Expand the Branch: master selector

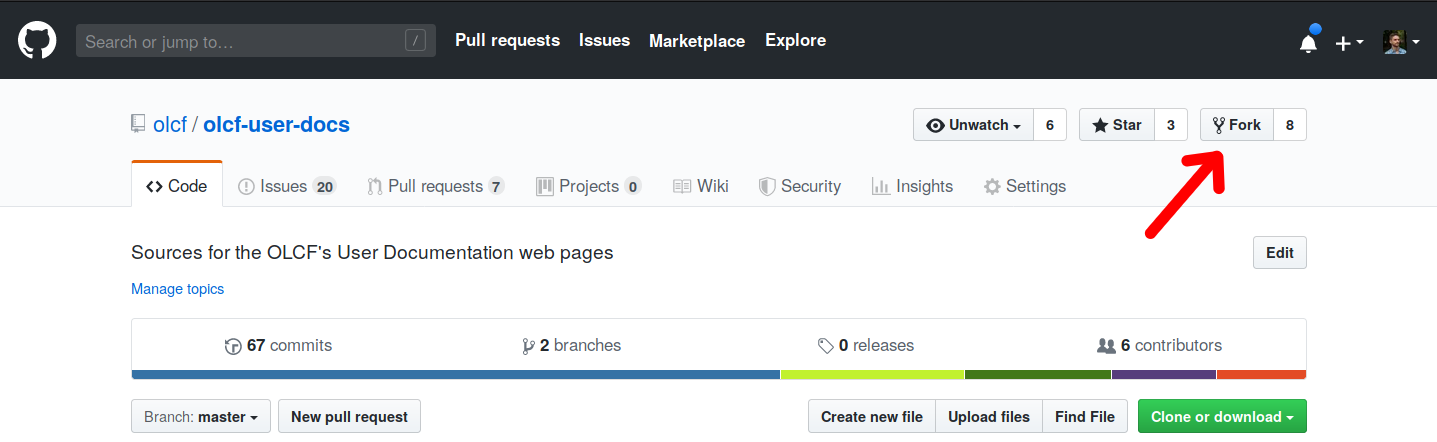click(x=201, y=417)
